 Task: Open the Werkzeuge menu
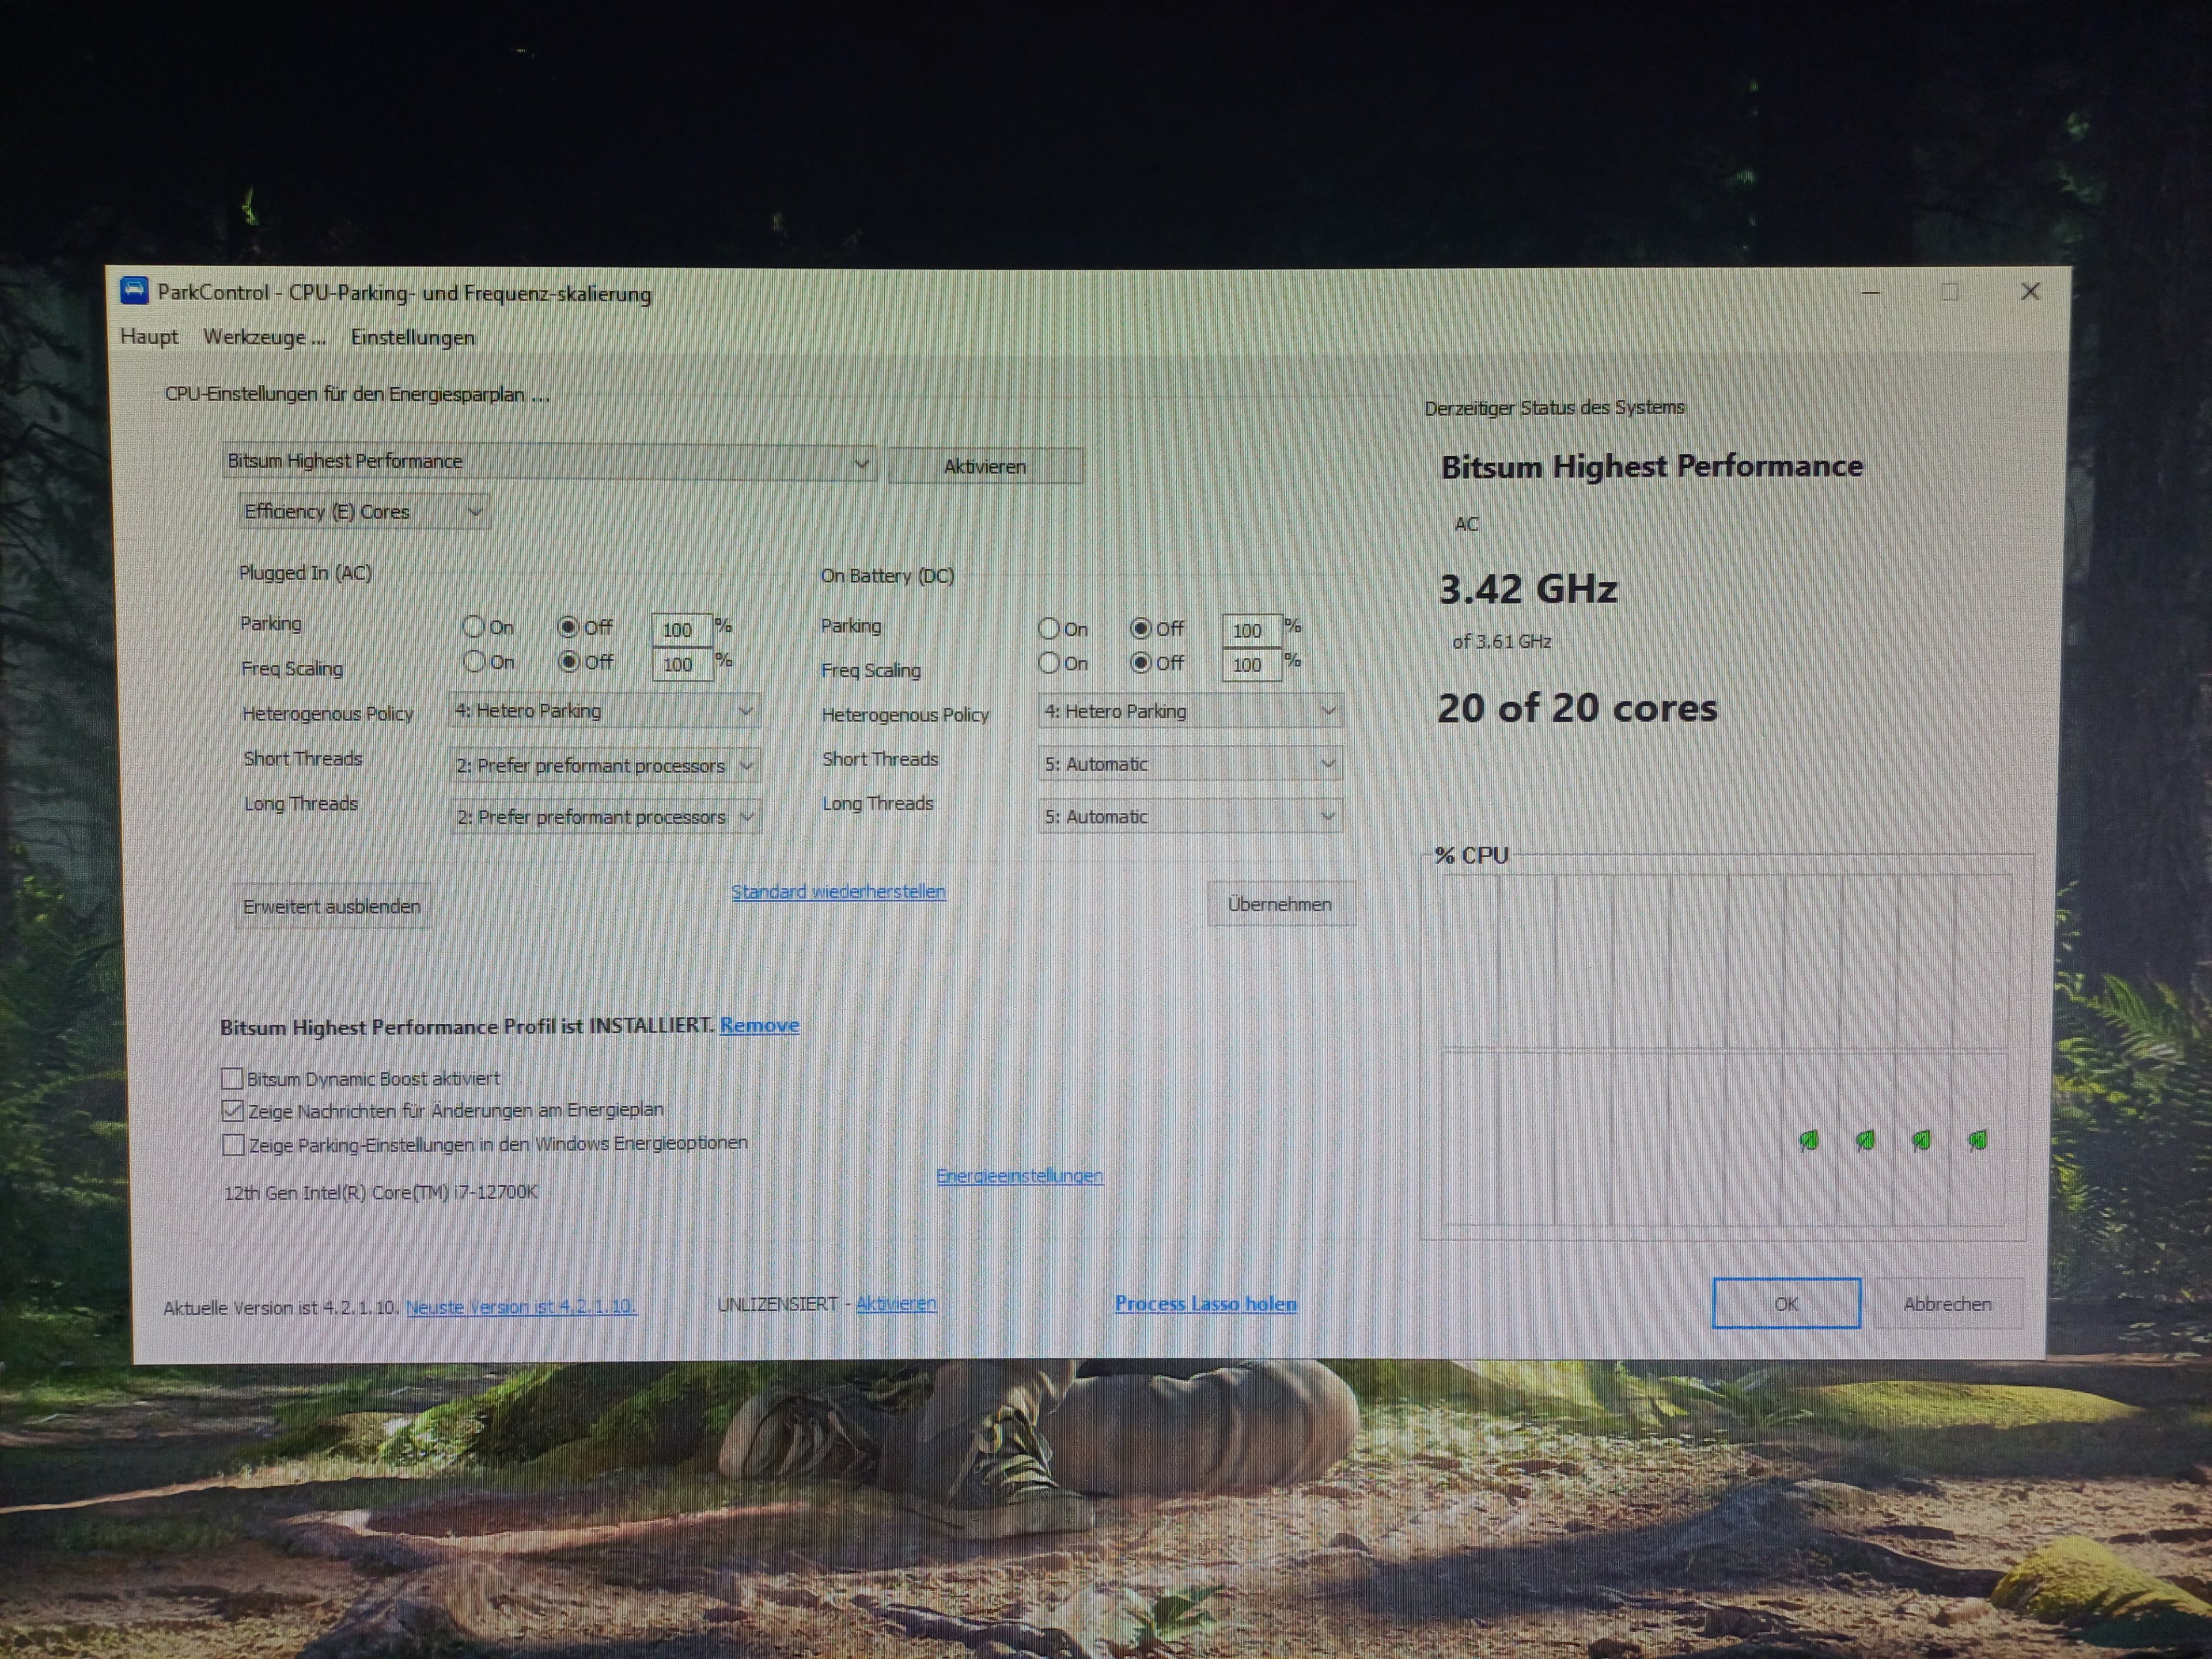tap(264, 337)
